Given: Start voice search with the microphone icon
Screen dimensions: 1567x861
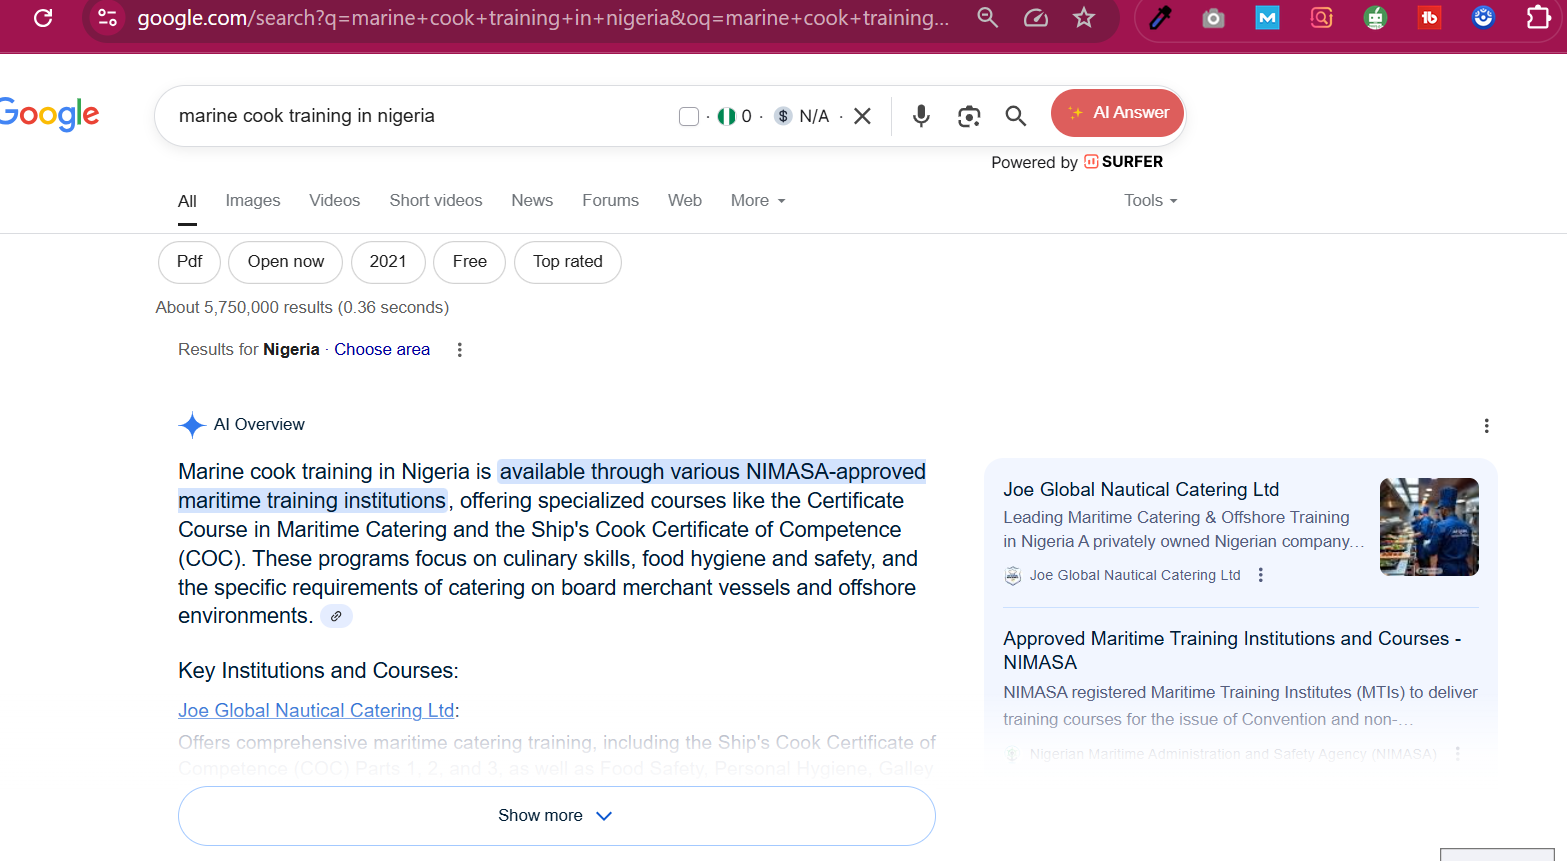Looking at the screenshot, I should coord(921,116).
